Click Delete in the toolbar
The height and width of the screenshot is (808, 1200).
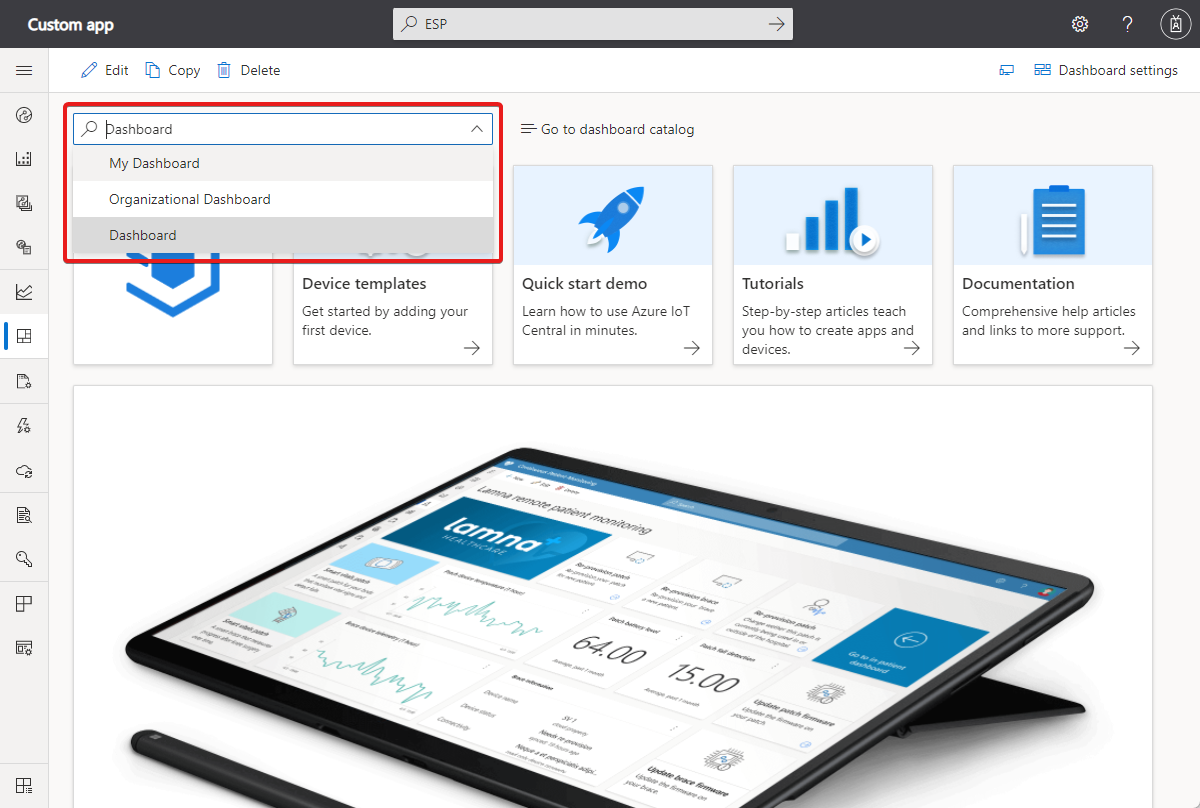pyautogui.click(x=248, y=70)
